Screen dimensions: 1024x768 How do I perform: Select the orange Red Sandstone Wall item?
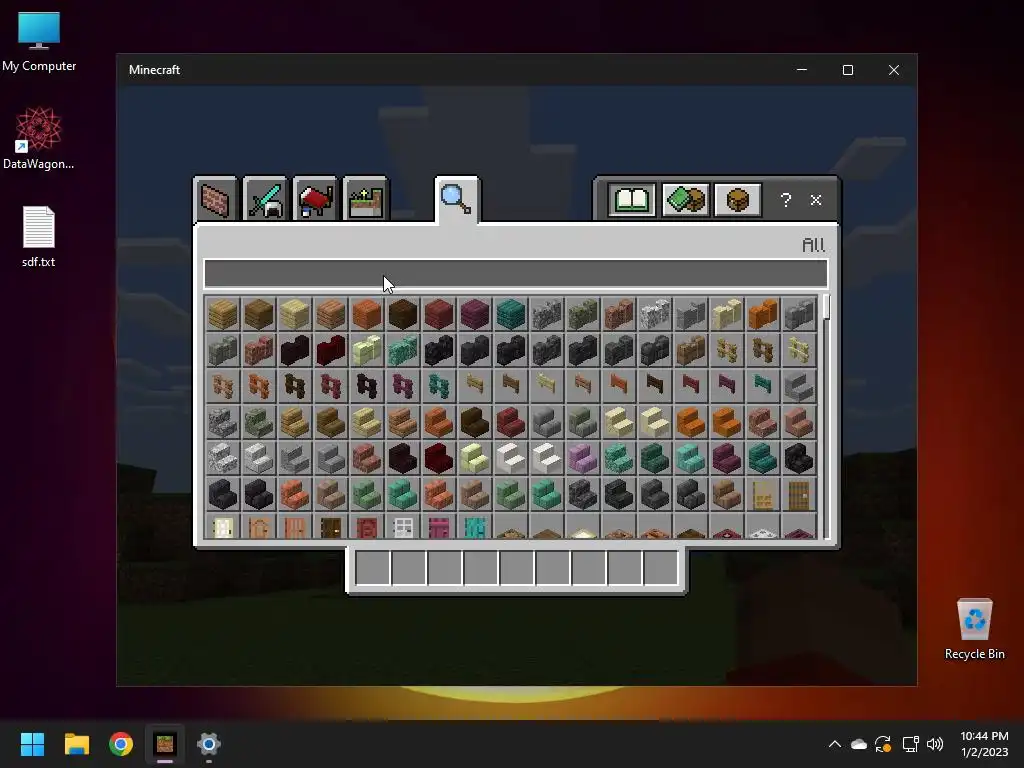coord(762,314)
